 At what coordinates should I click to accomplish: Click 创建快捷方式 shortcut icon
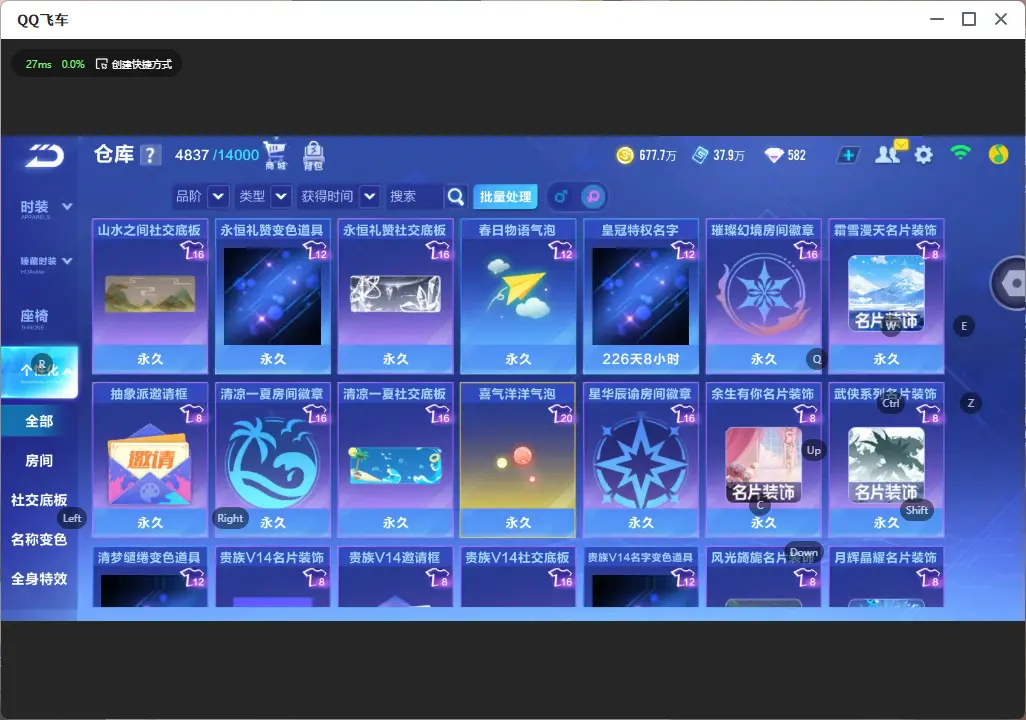pos(101,64)
